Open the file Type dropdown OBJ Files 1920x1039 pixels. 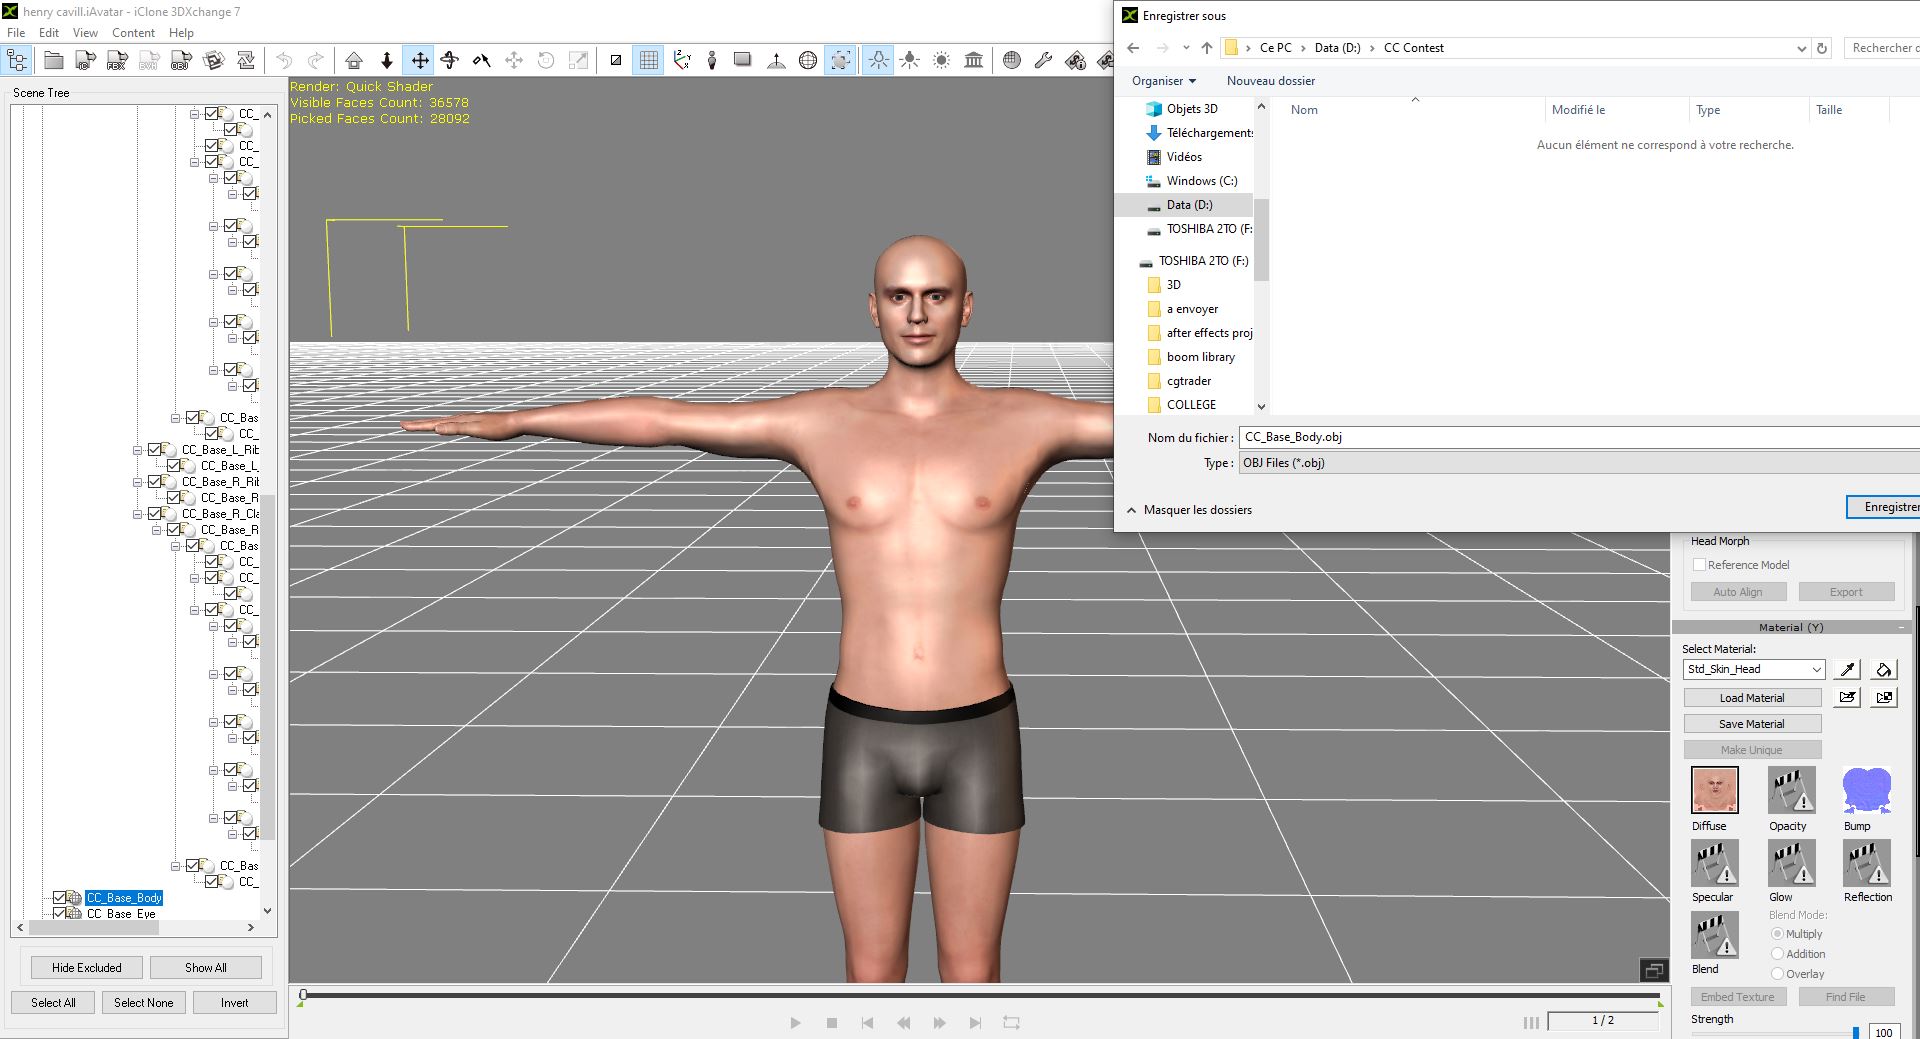pyautogui.click(x=1579, y=463)
